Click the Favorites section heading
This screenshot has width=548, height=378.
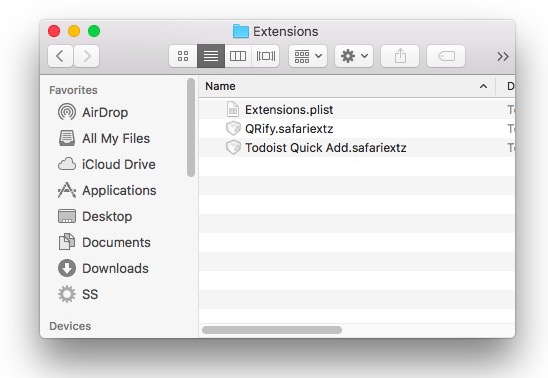(x=73, y=90)
